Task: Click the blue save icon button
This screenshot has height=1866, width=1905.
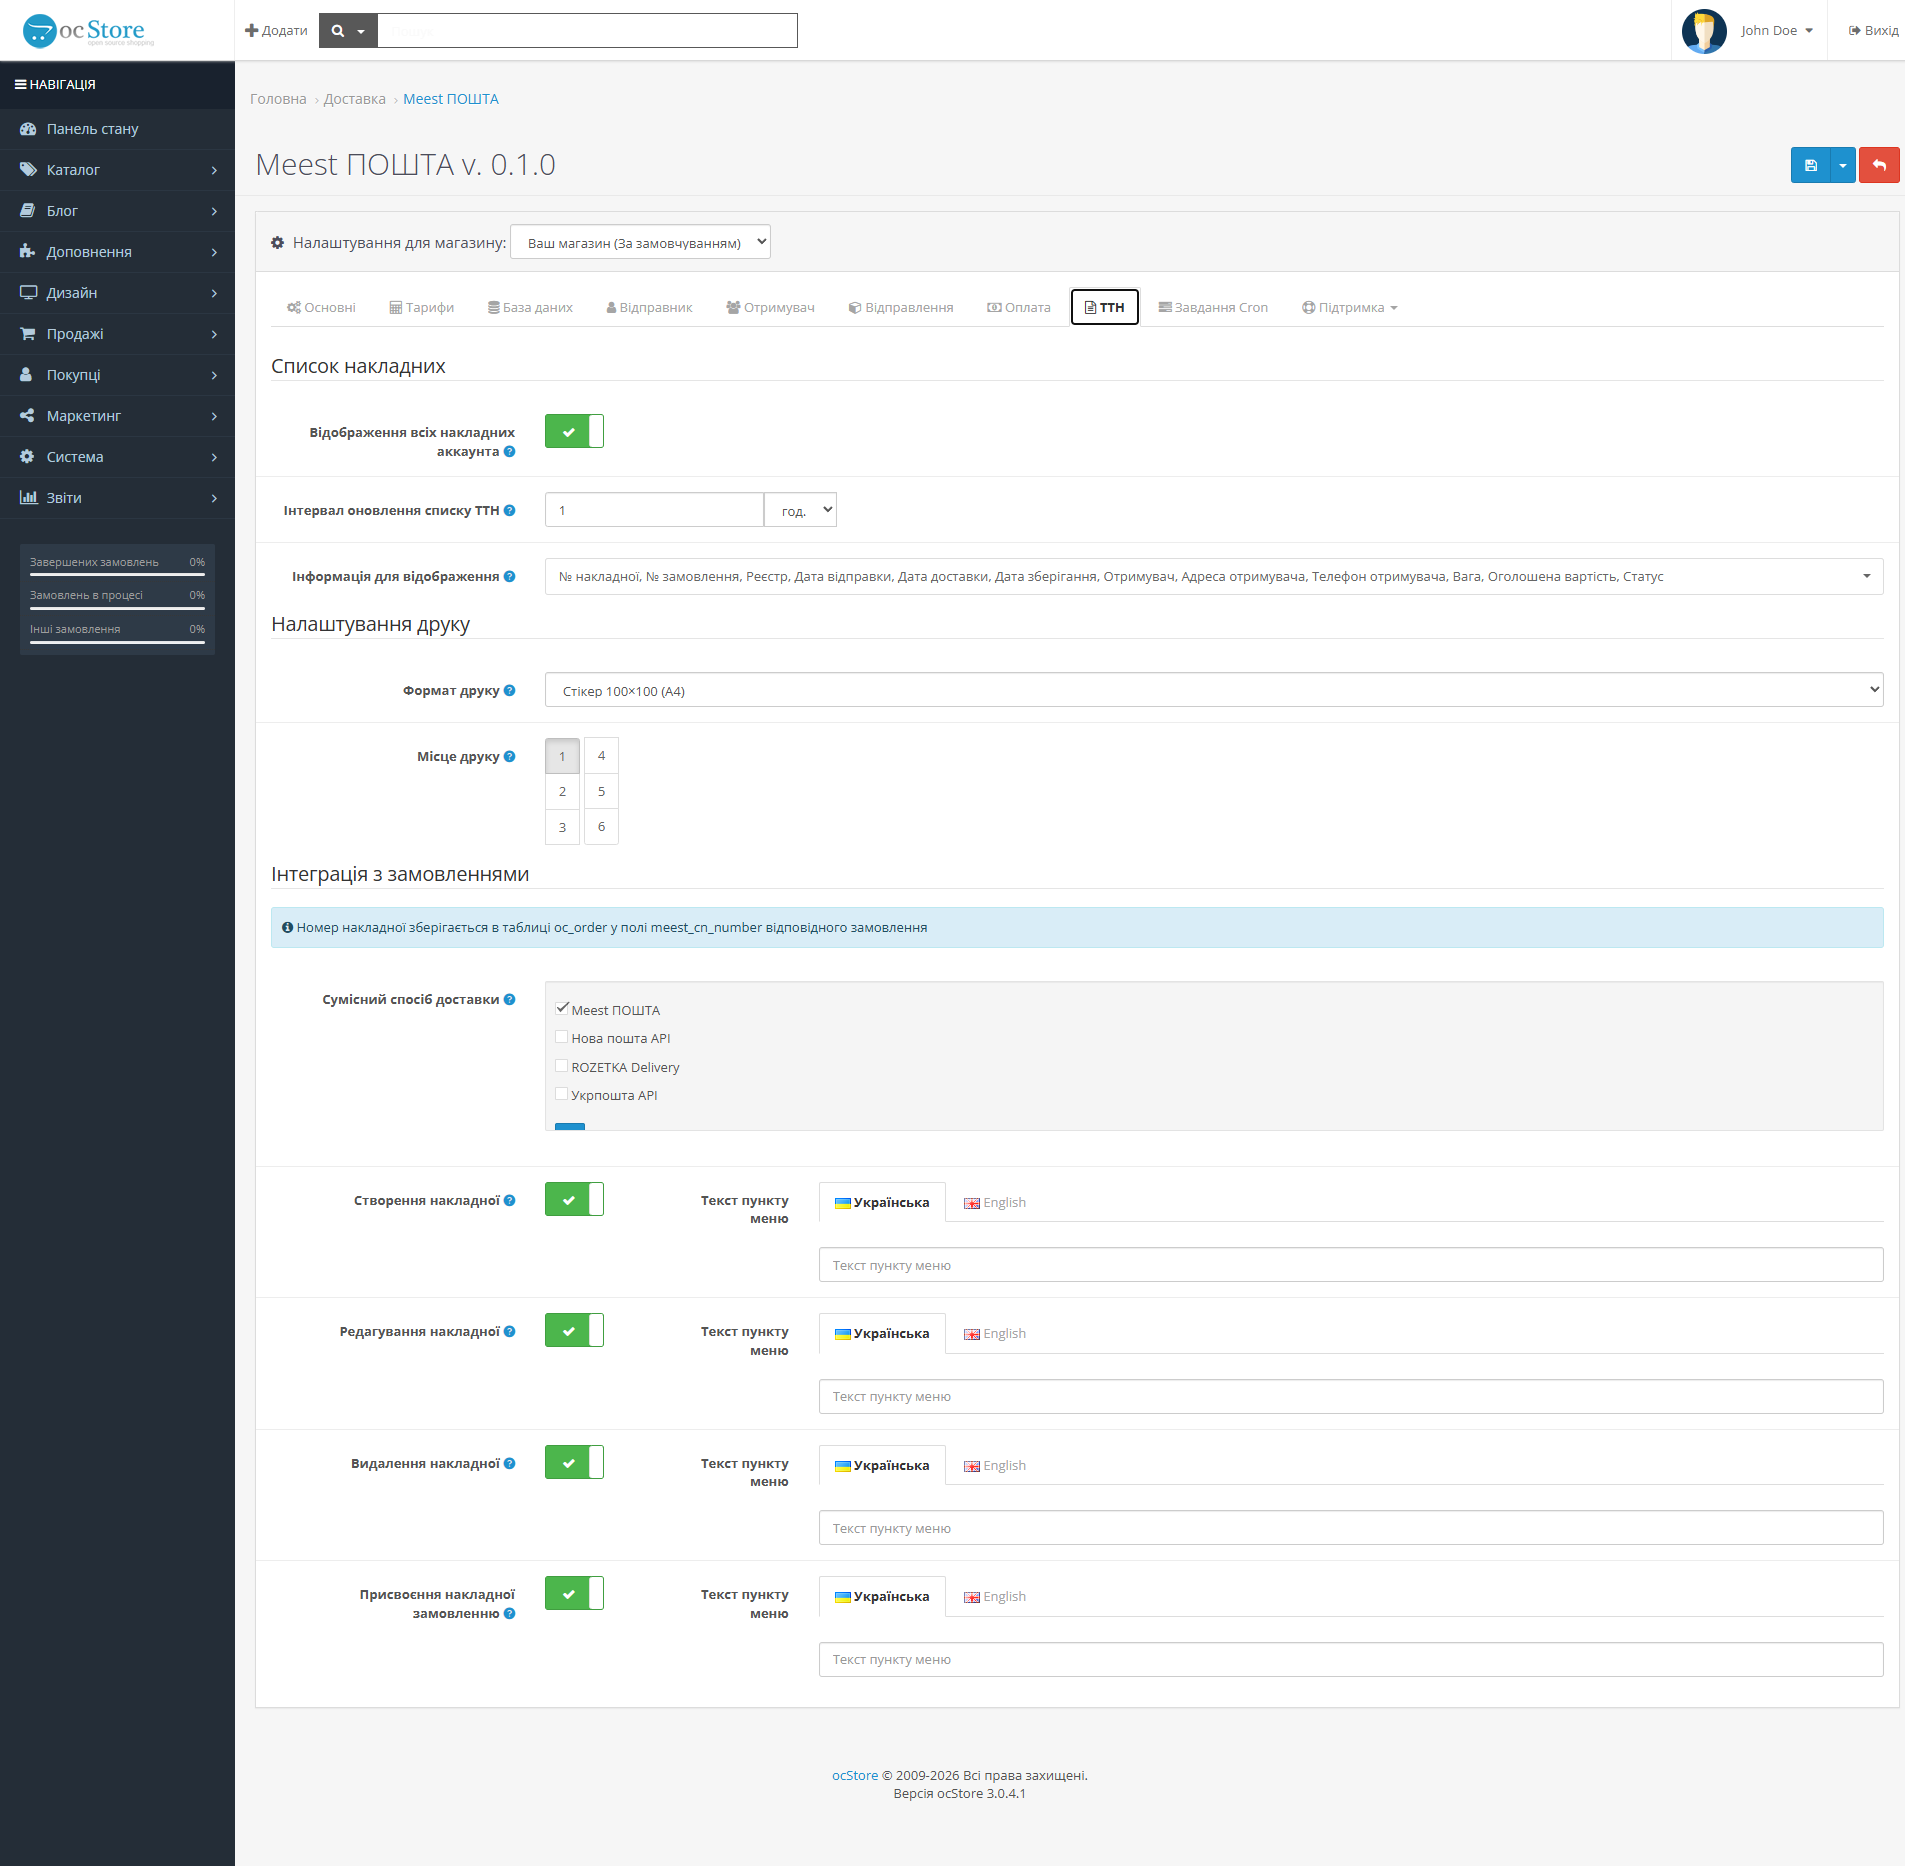Action: (x=1810, y=165)
